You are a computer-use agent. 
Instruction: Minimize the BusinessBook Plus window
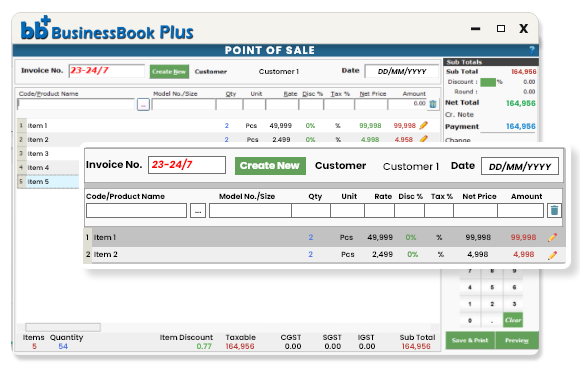[x=476, y=28]
